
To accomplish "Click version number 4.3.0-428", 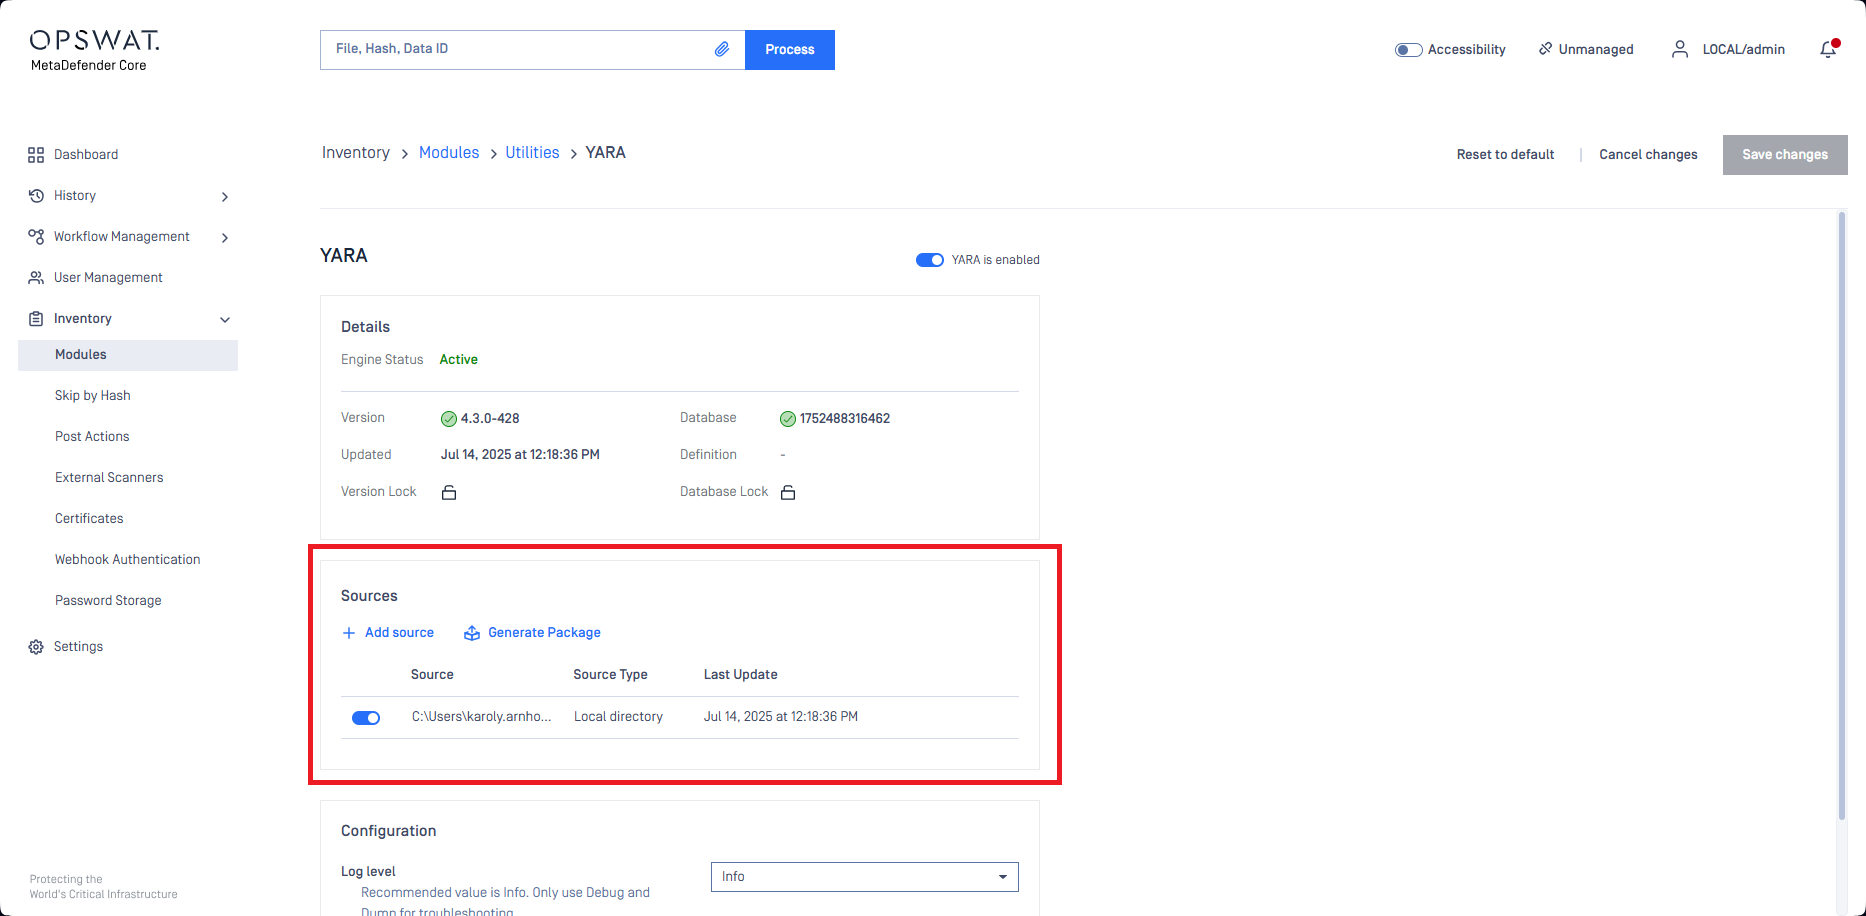I will click(490, 418).
